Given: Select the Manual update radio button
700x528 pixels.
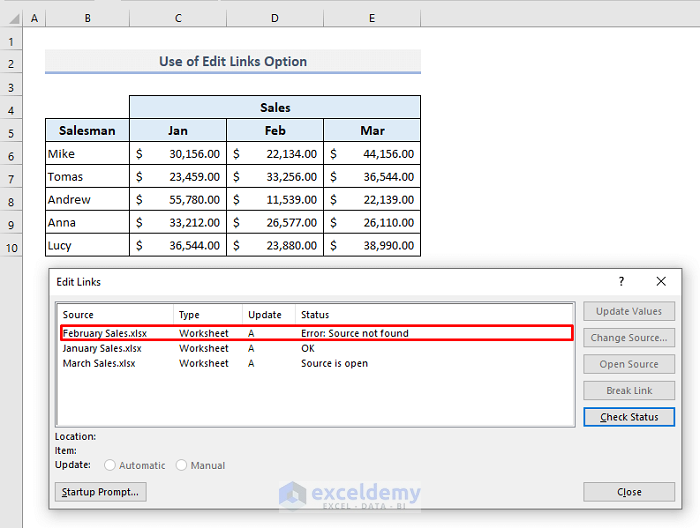Looking at the screenshot, I should point(181,466).
